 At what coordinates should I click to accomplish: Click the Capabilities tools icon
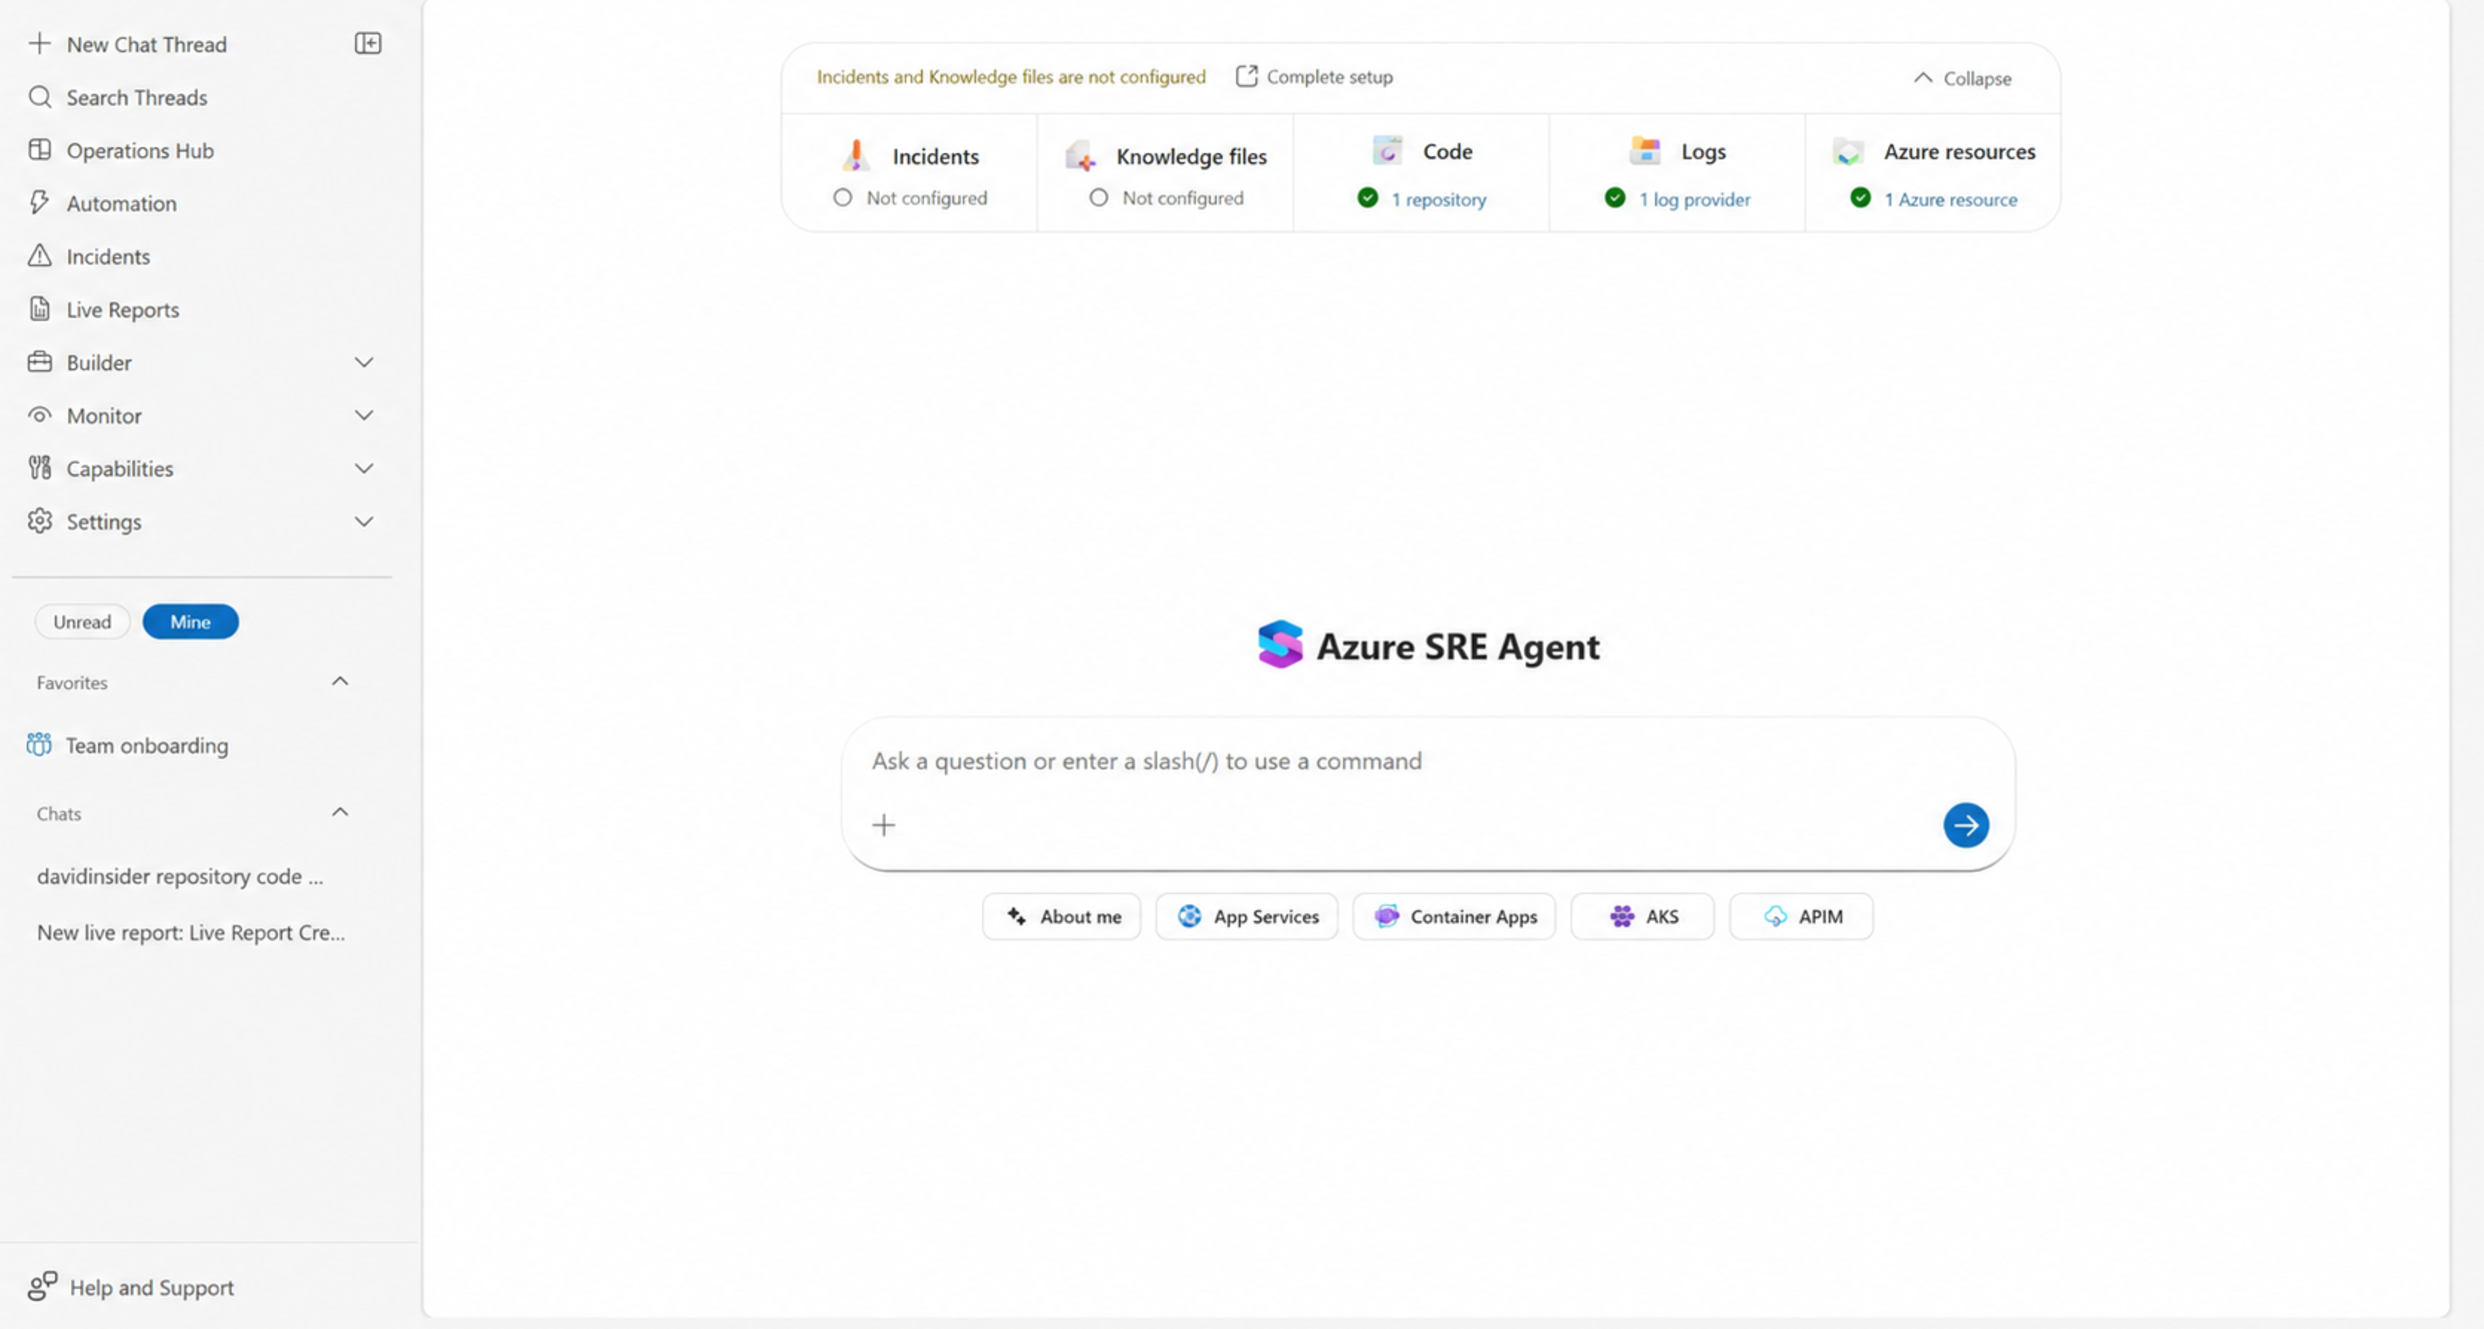pos(39,467)
